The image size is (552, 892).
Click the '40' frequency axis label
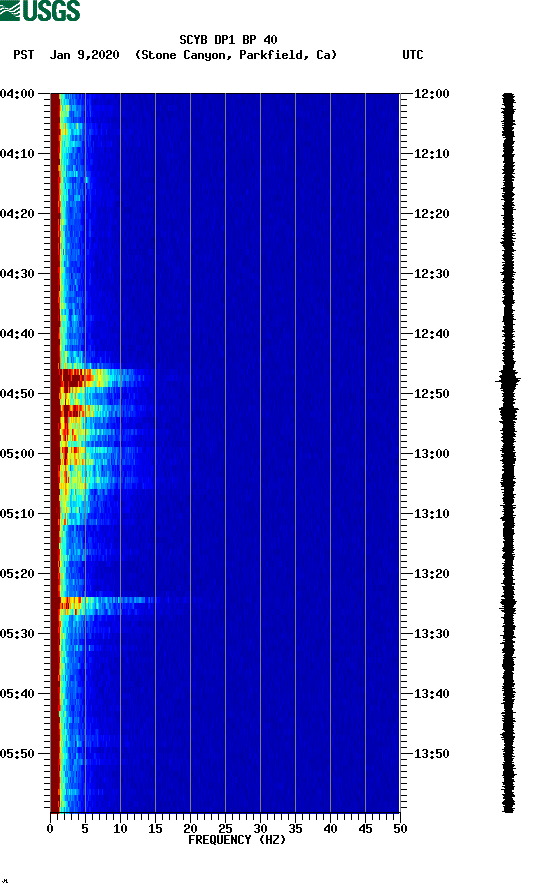point(330,829)
